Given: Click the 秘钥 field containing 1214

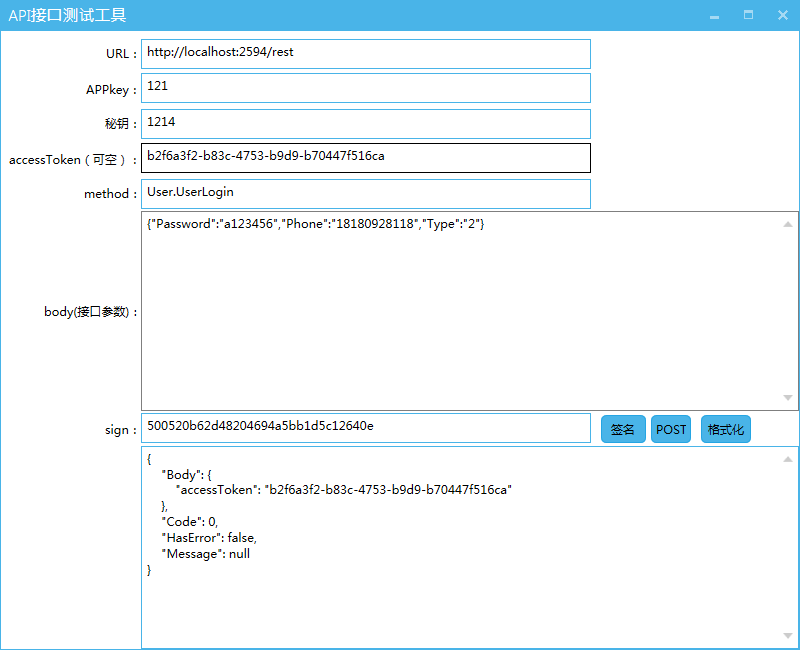Looking at the screenshot, I should 365,123.
